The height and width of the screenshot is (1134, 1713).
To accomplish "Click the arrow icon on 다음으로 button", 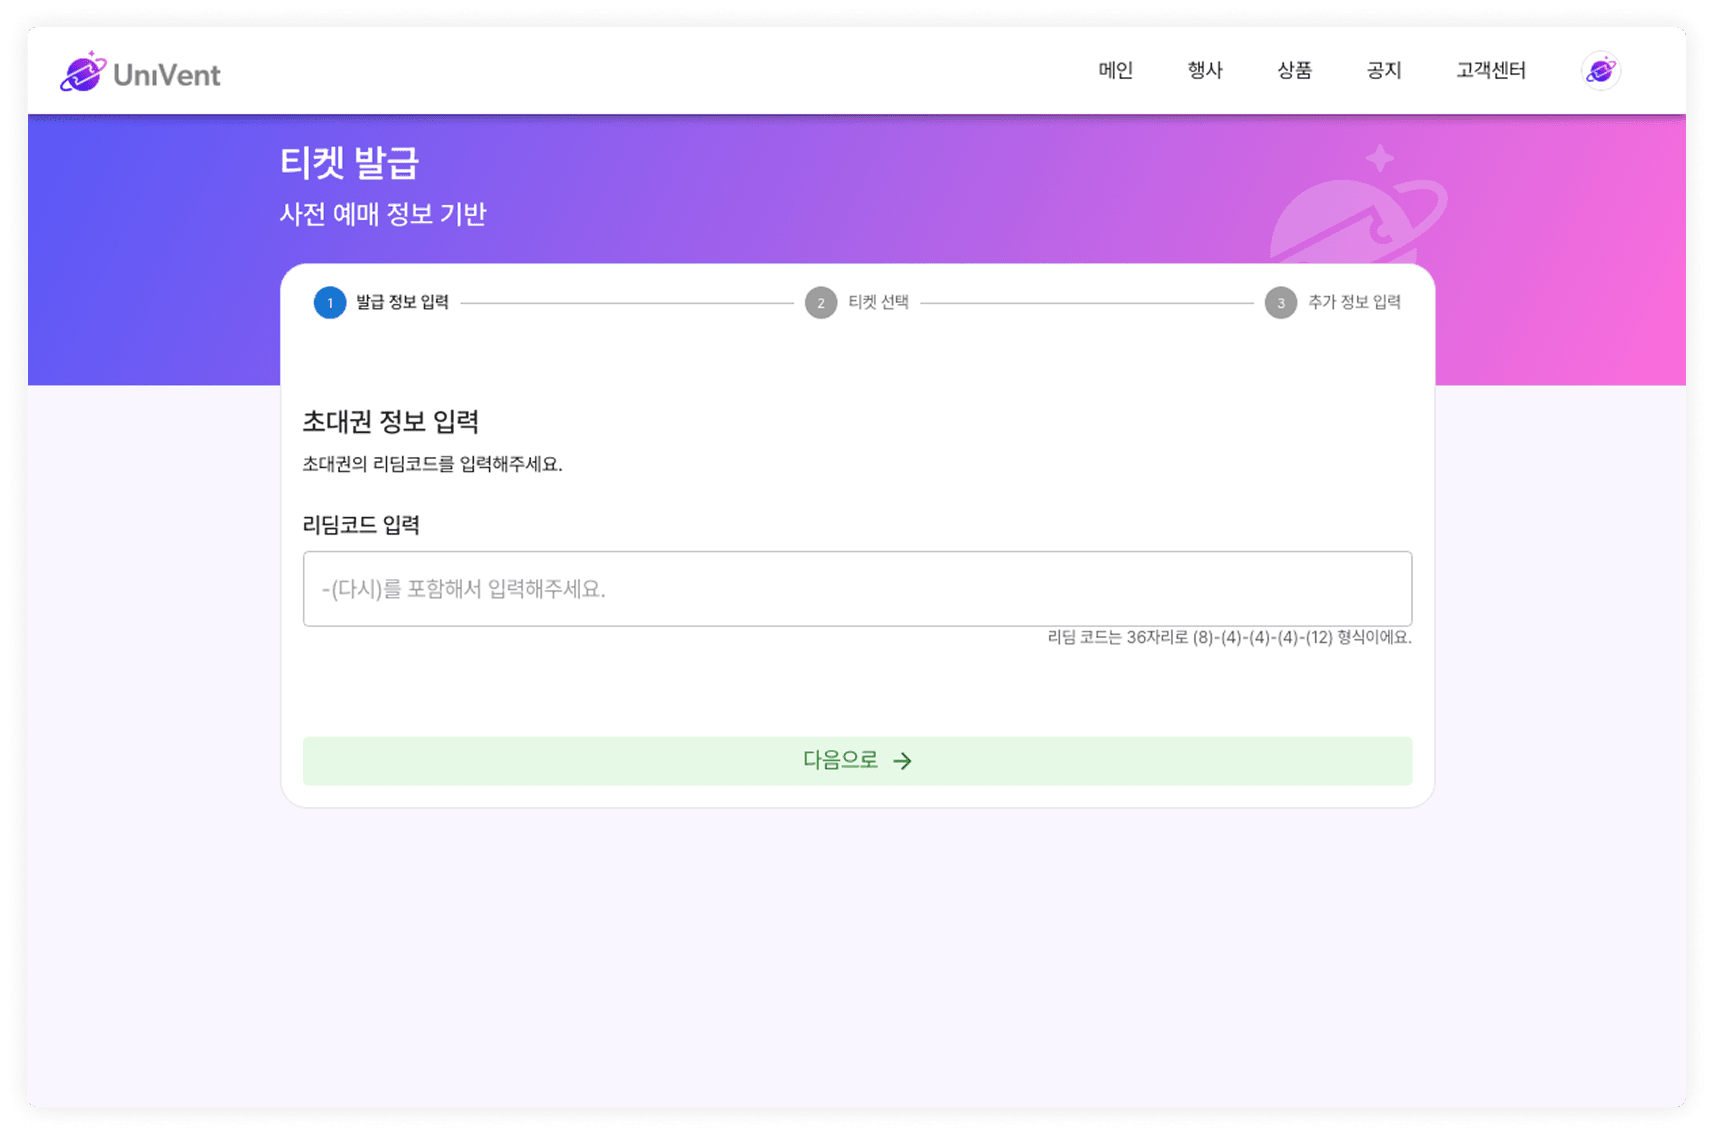I will click(x=903, y=761).
